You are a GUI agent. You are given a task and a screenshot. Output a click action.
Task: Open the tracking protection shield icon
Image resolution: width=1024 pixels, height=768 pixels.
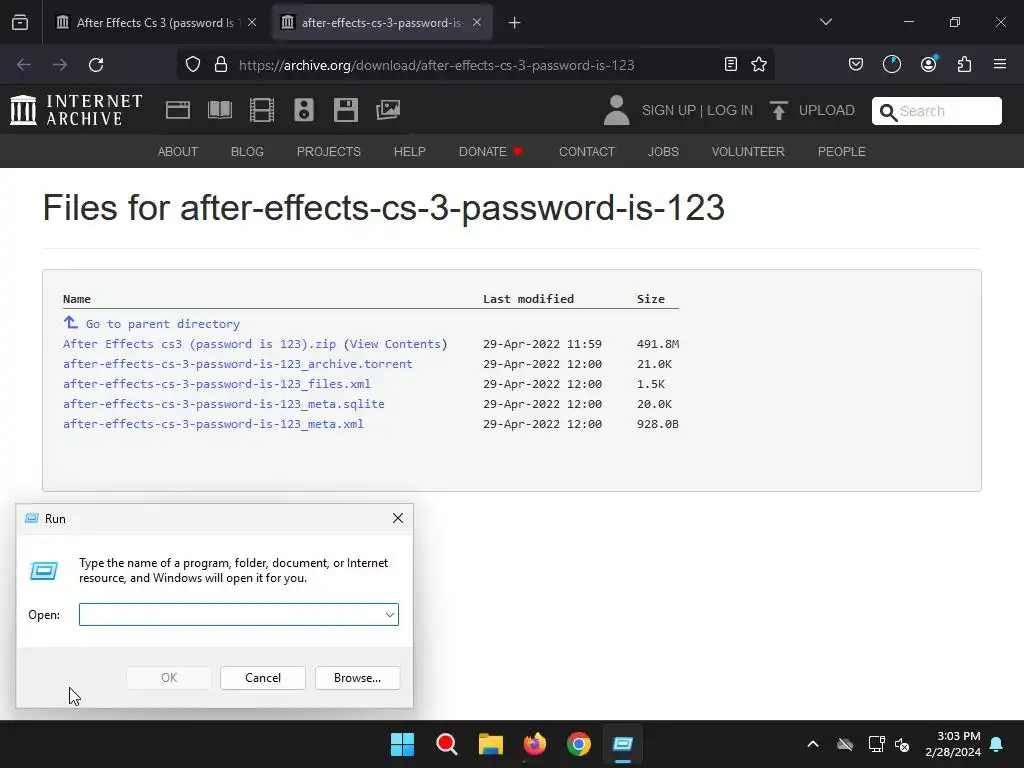coord(193,65)
